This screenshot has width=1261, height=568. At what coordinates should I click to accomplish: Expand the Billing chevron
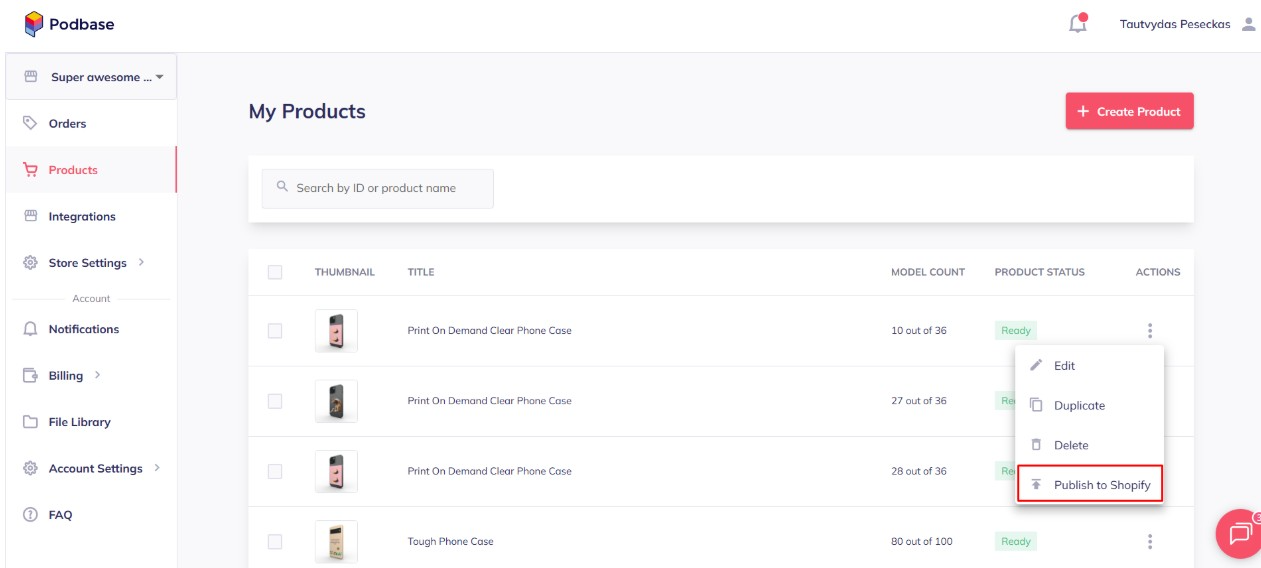(x=97, y=375)
